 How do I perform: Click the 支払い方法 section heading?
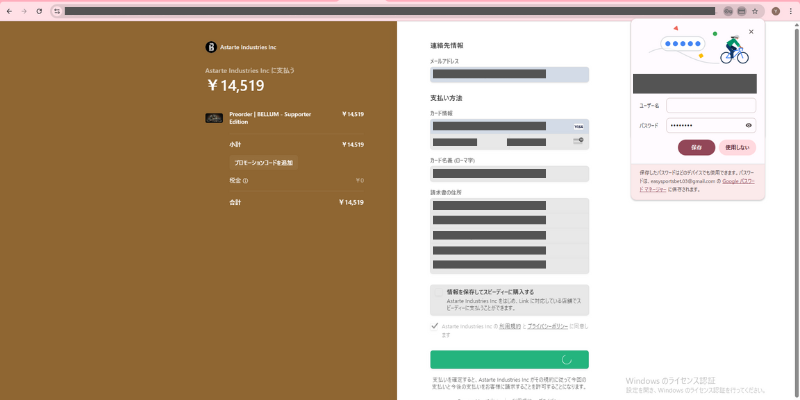446,98
